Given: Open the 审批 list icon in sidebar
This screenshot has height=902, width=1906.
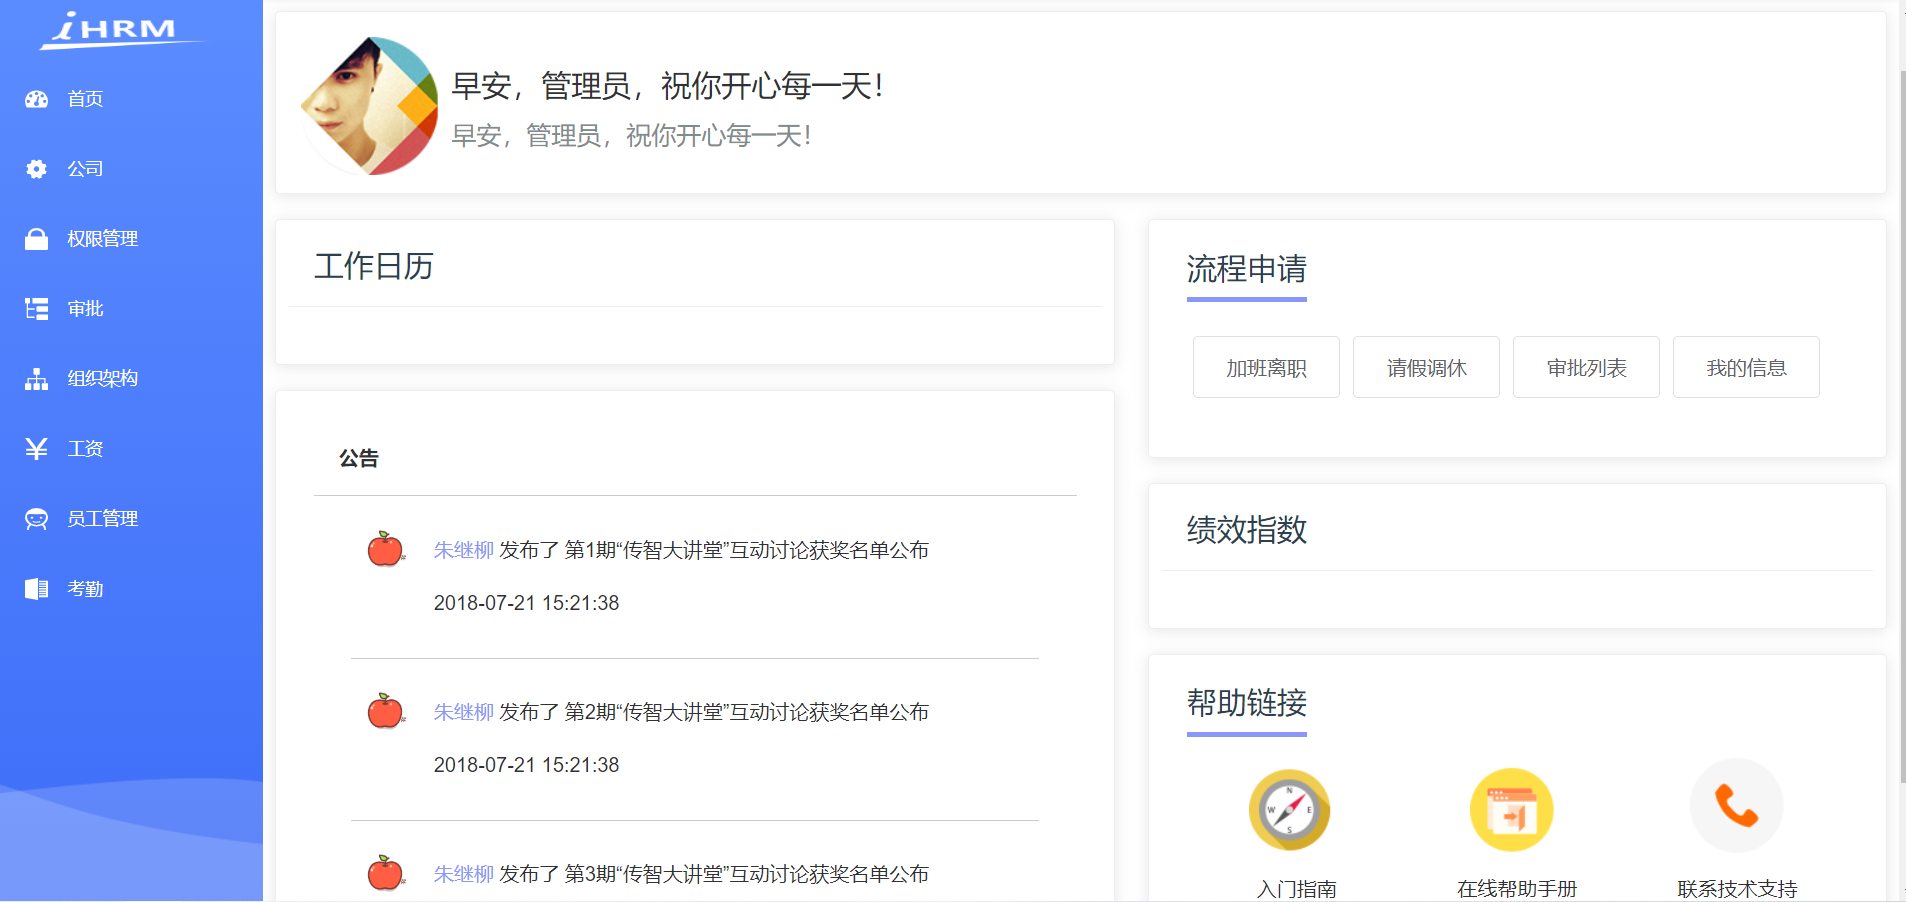Looking at the screenshot, I should click(37, 309).
